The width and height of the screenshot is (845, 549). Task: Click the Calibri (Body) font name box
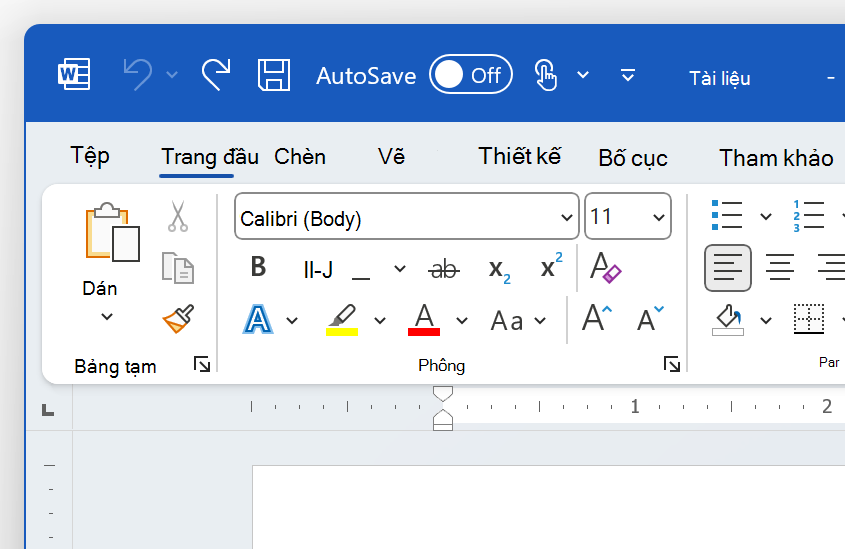point(407,217)
